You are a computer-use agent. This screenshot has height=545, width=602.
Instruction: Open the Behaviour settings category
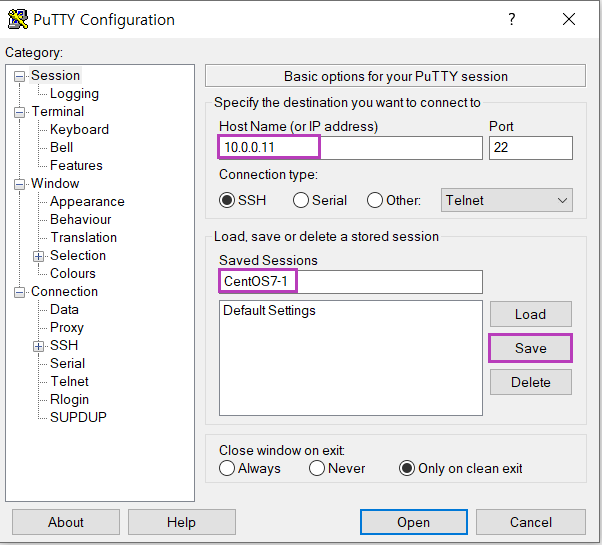(81, 220)
